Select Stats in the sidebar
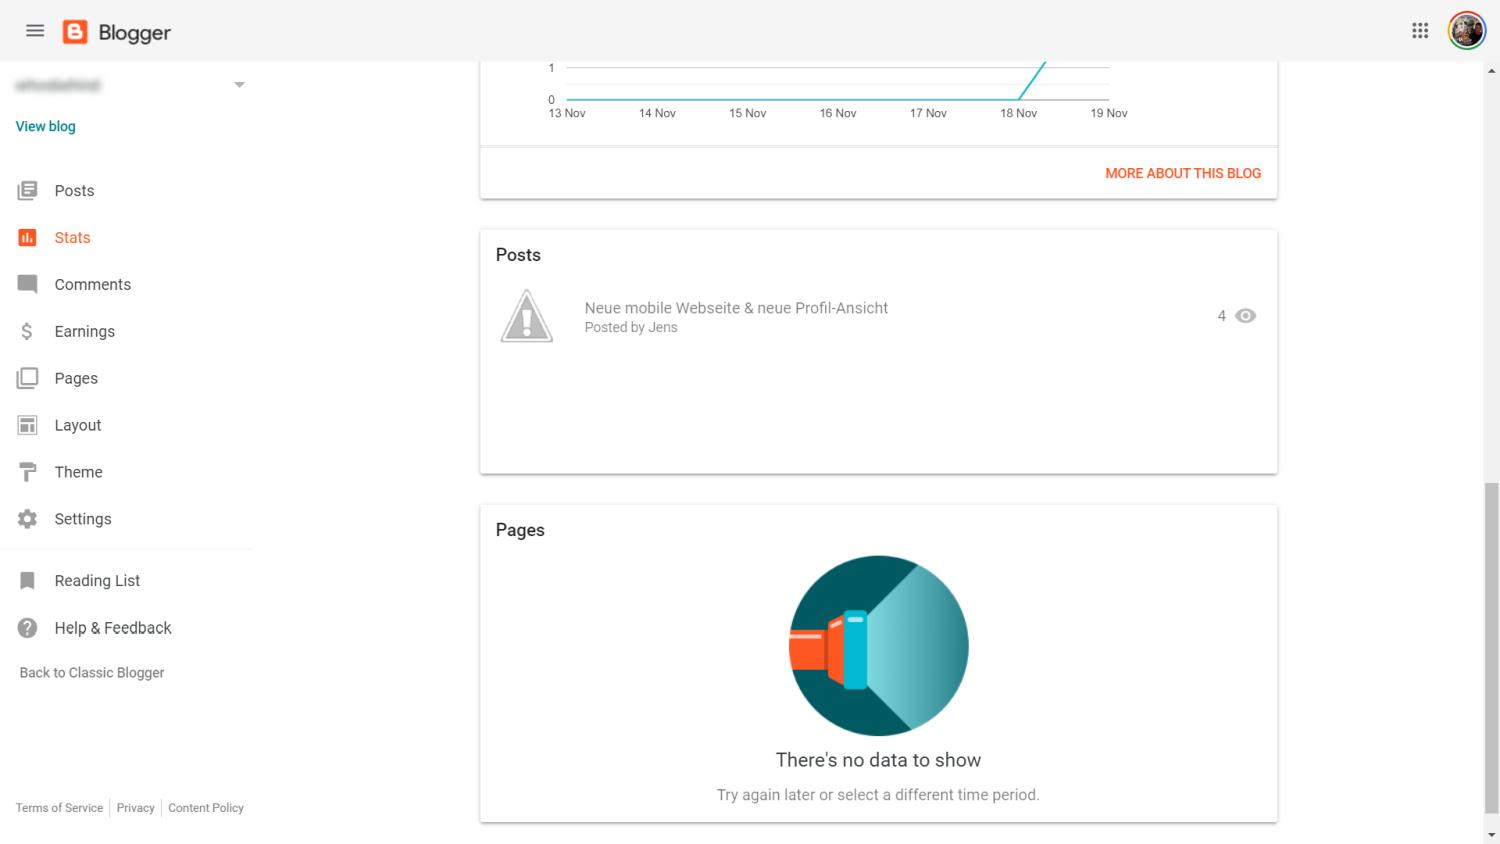1500x844 pixels. tap(72, 238)
